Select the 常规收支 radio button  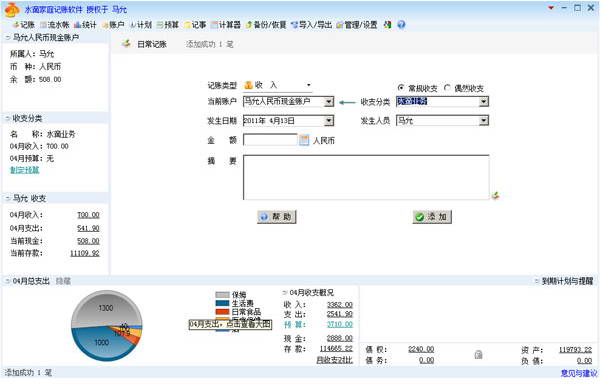click(401, 88)
